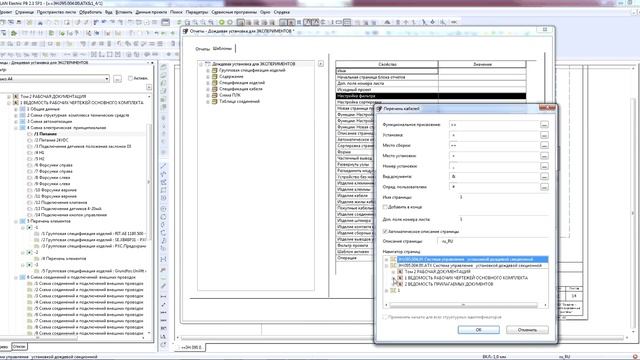This screenshot has height=360, width=640.
Task: Open the Страница menu
Action: (24, 12)
